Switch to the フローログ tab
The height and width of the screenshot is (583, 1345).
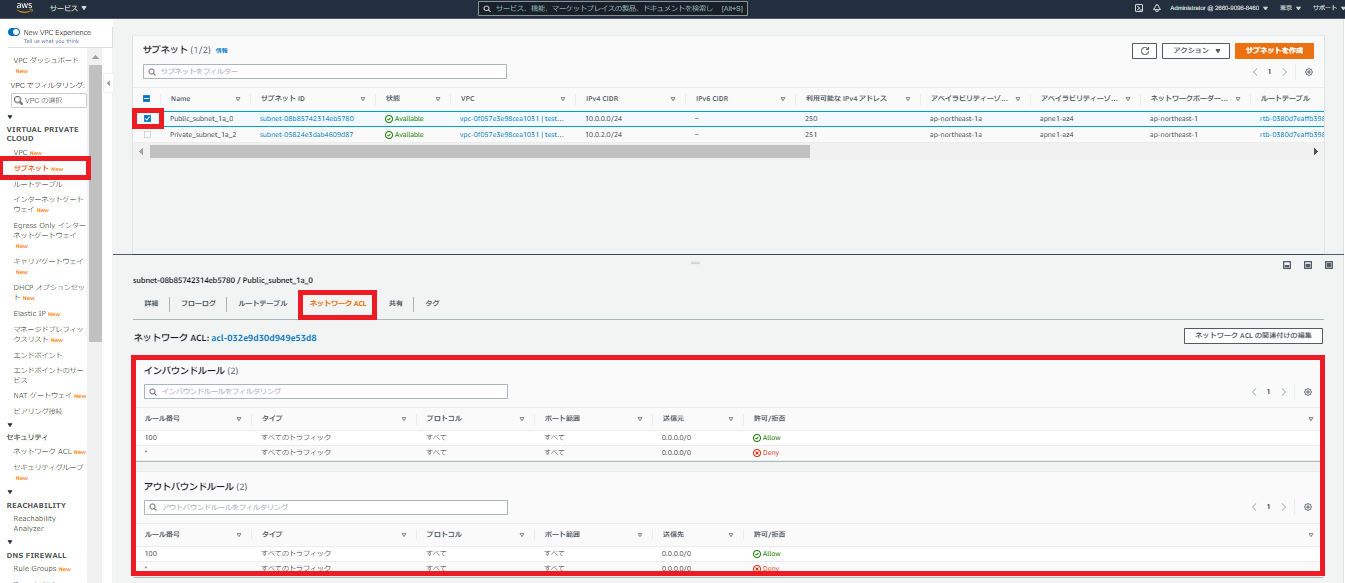coord(198,302)
